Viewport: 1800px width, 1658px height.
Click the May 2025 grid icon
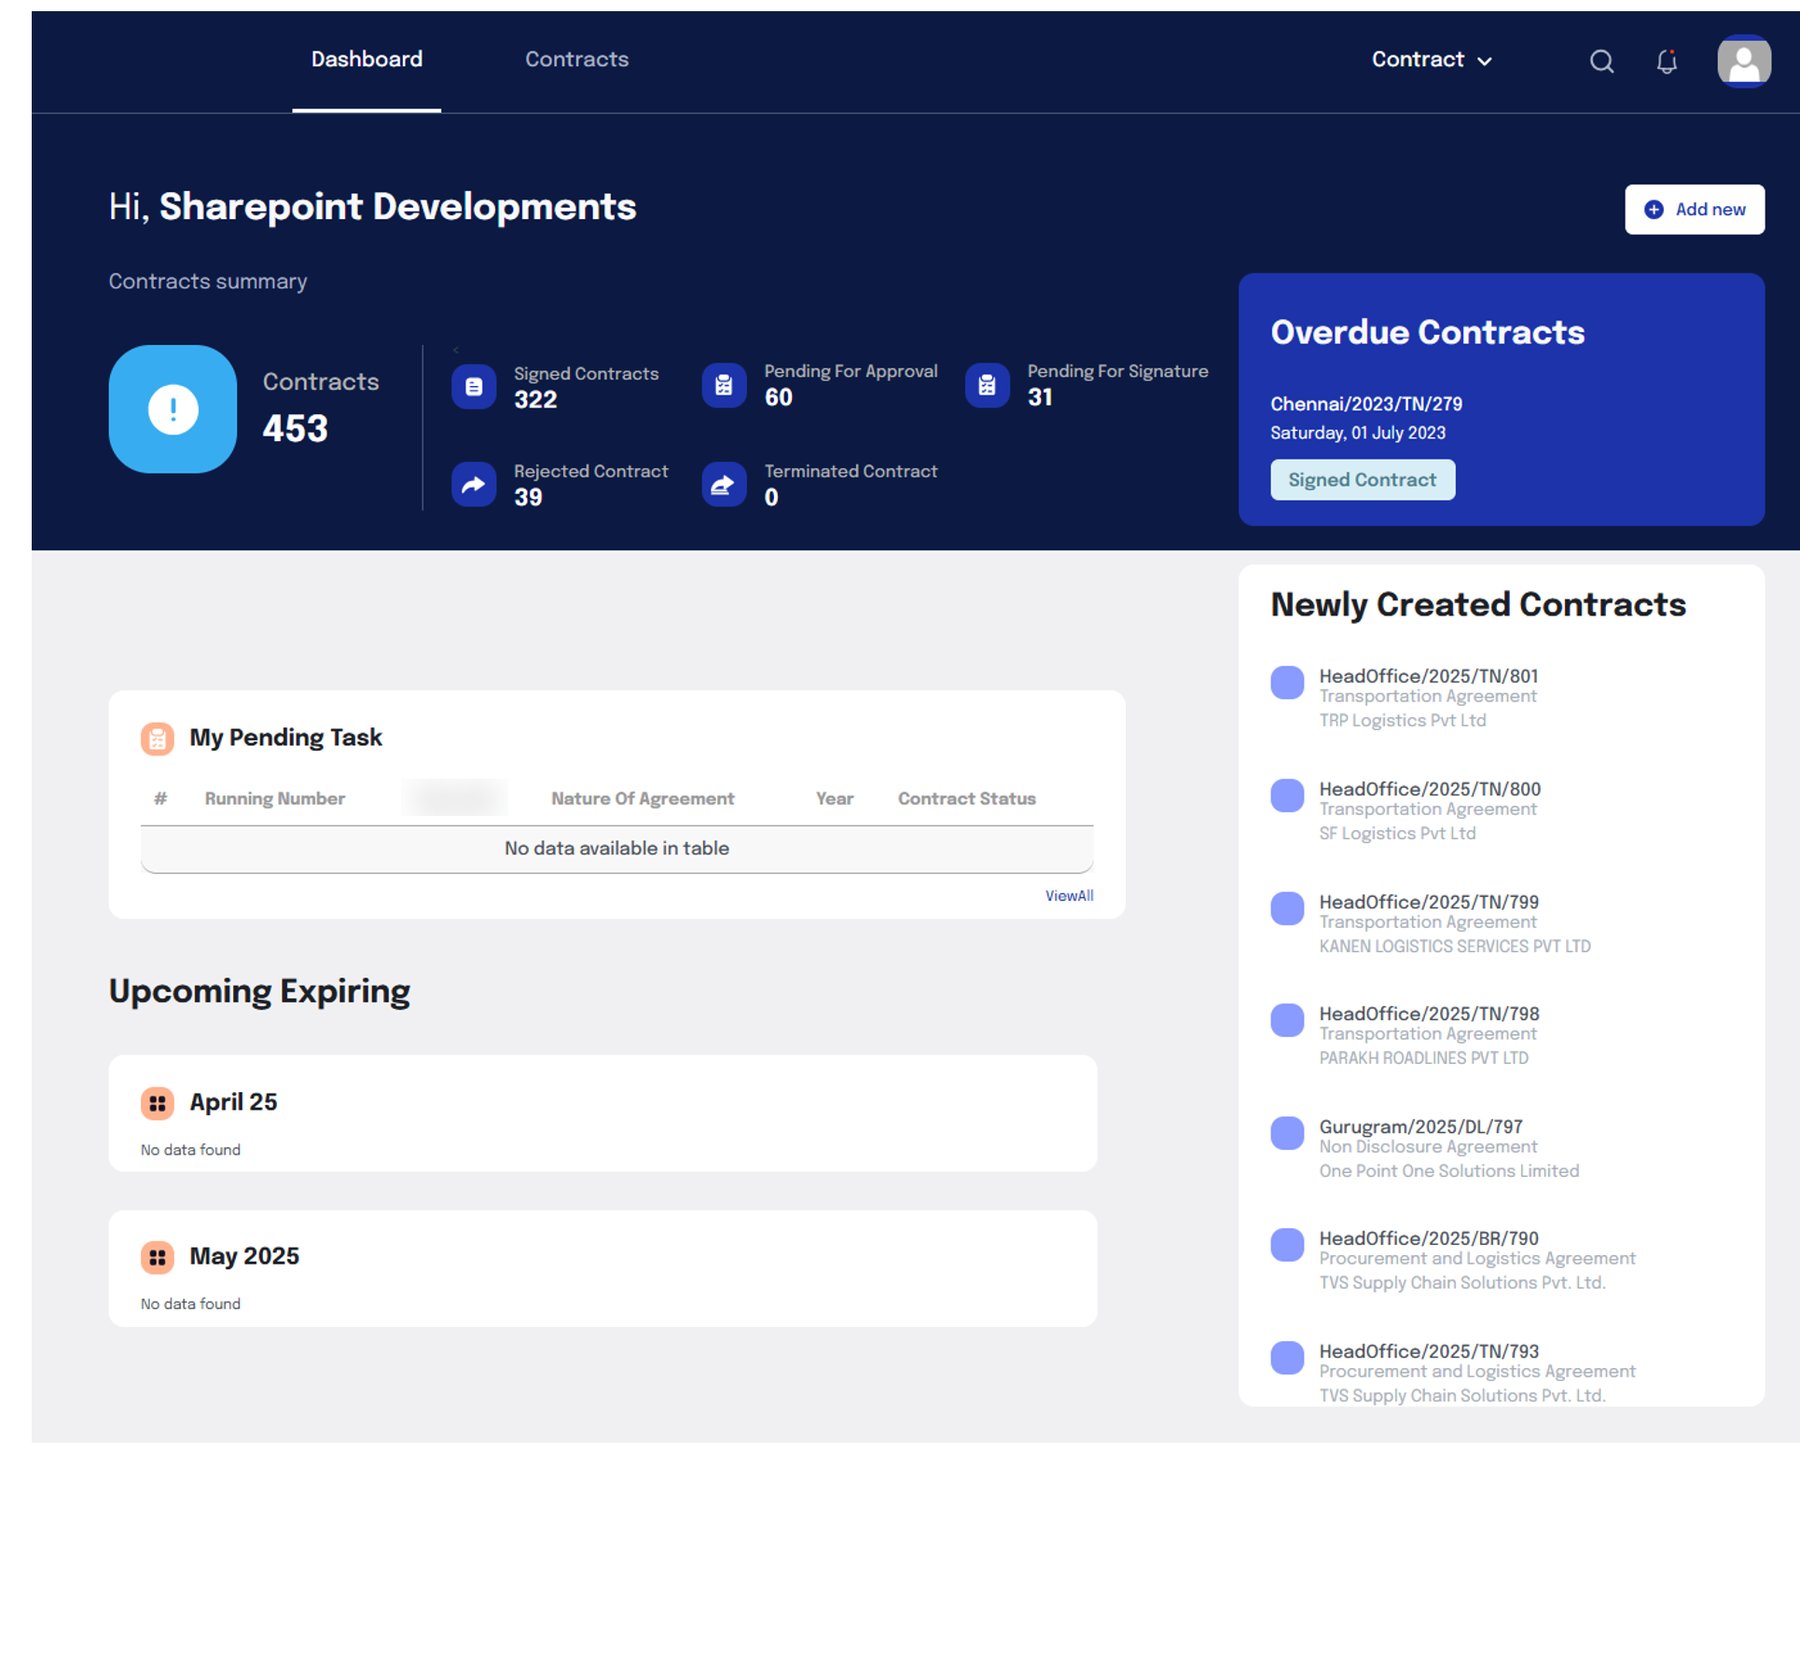157,1257
